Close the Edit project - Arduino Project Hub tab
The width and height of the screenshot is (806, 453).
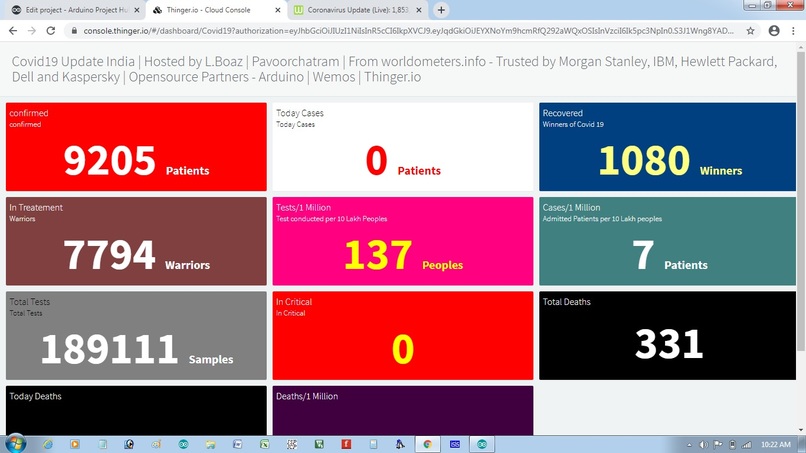(137, 10)
